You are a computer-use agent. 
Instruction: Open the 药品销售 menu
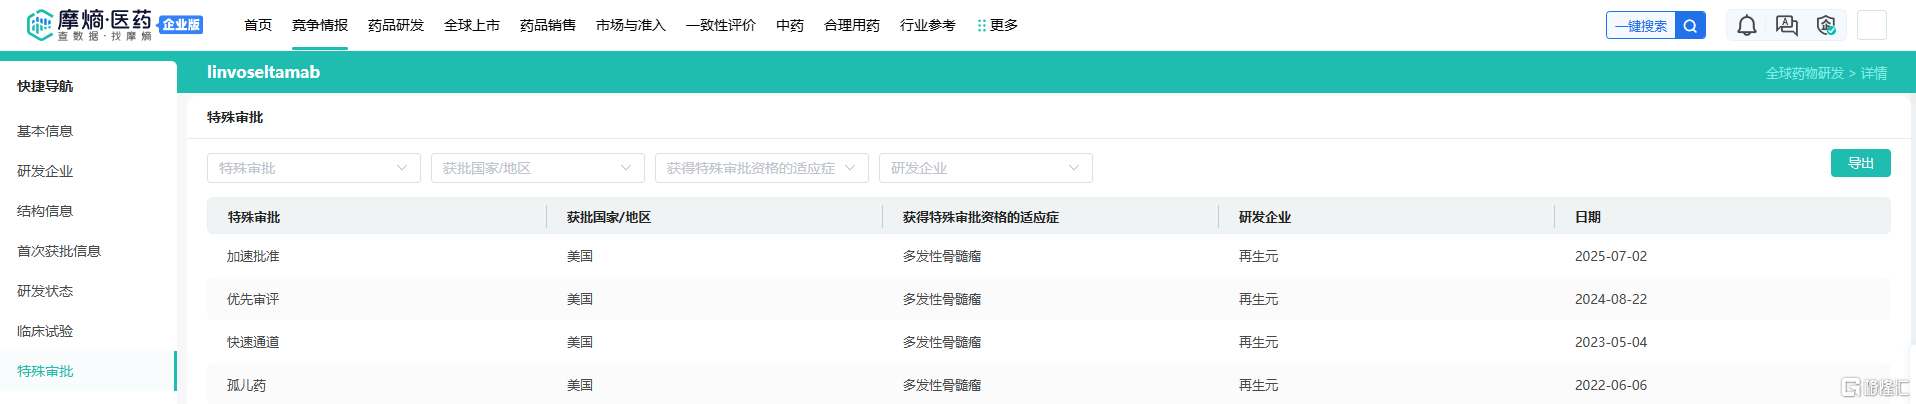coord(548,25)
